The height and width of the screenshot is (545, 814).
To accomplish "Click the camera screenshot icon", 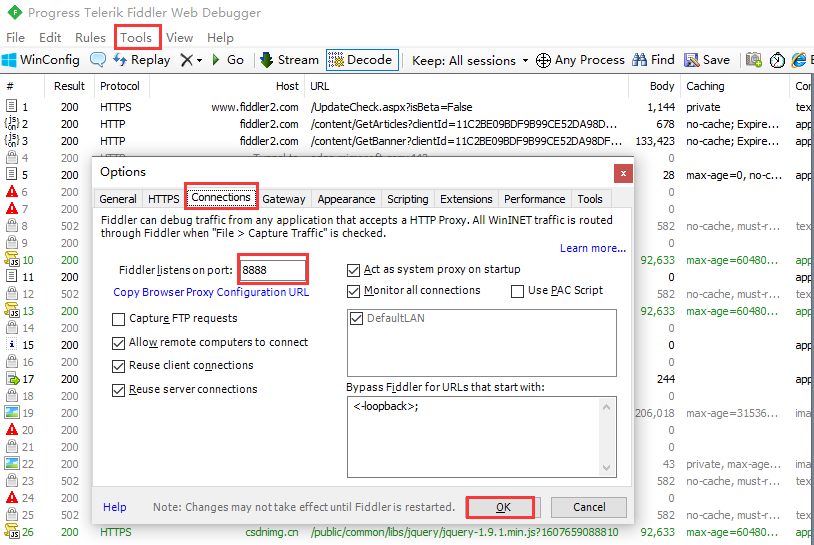I will pos(753,60).
